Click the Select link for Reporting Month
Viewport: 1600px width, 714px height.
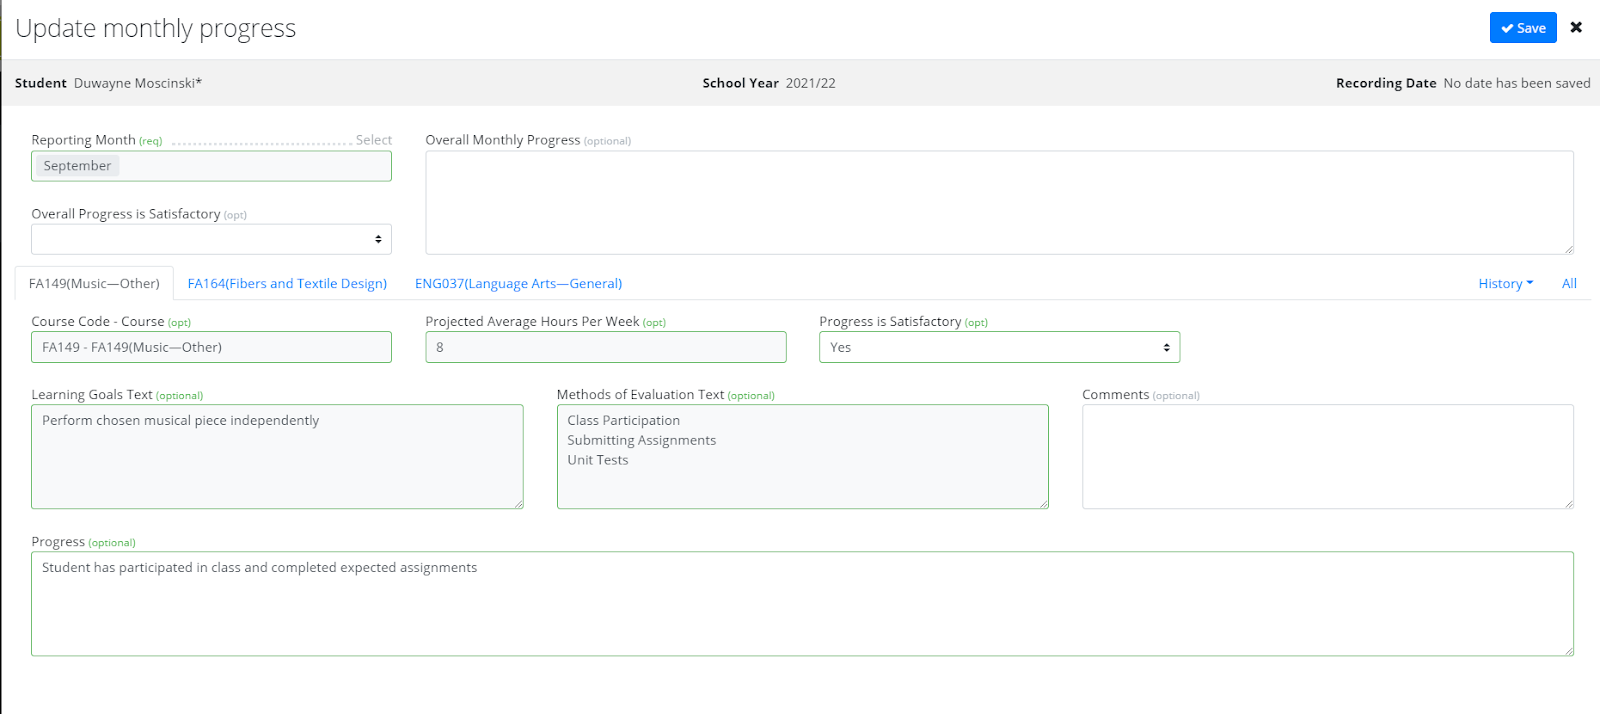coord(373,140)
